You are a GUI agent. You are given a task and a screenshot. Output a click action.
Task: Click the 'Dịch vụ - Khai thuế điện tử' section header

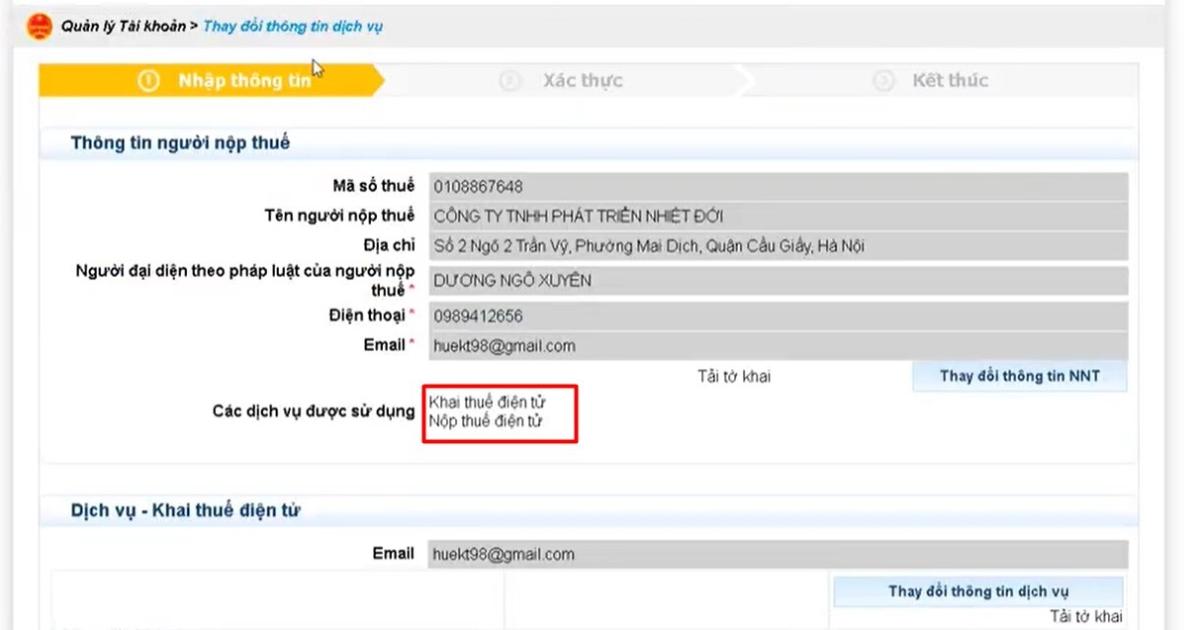(186, 511)
